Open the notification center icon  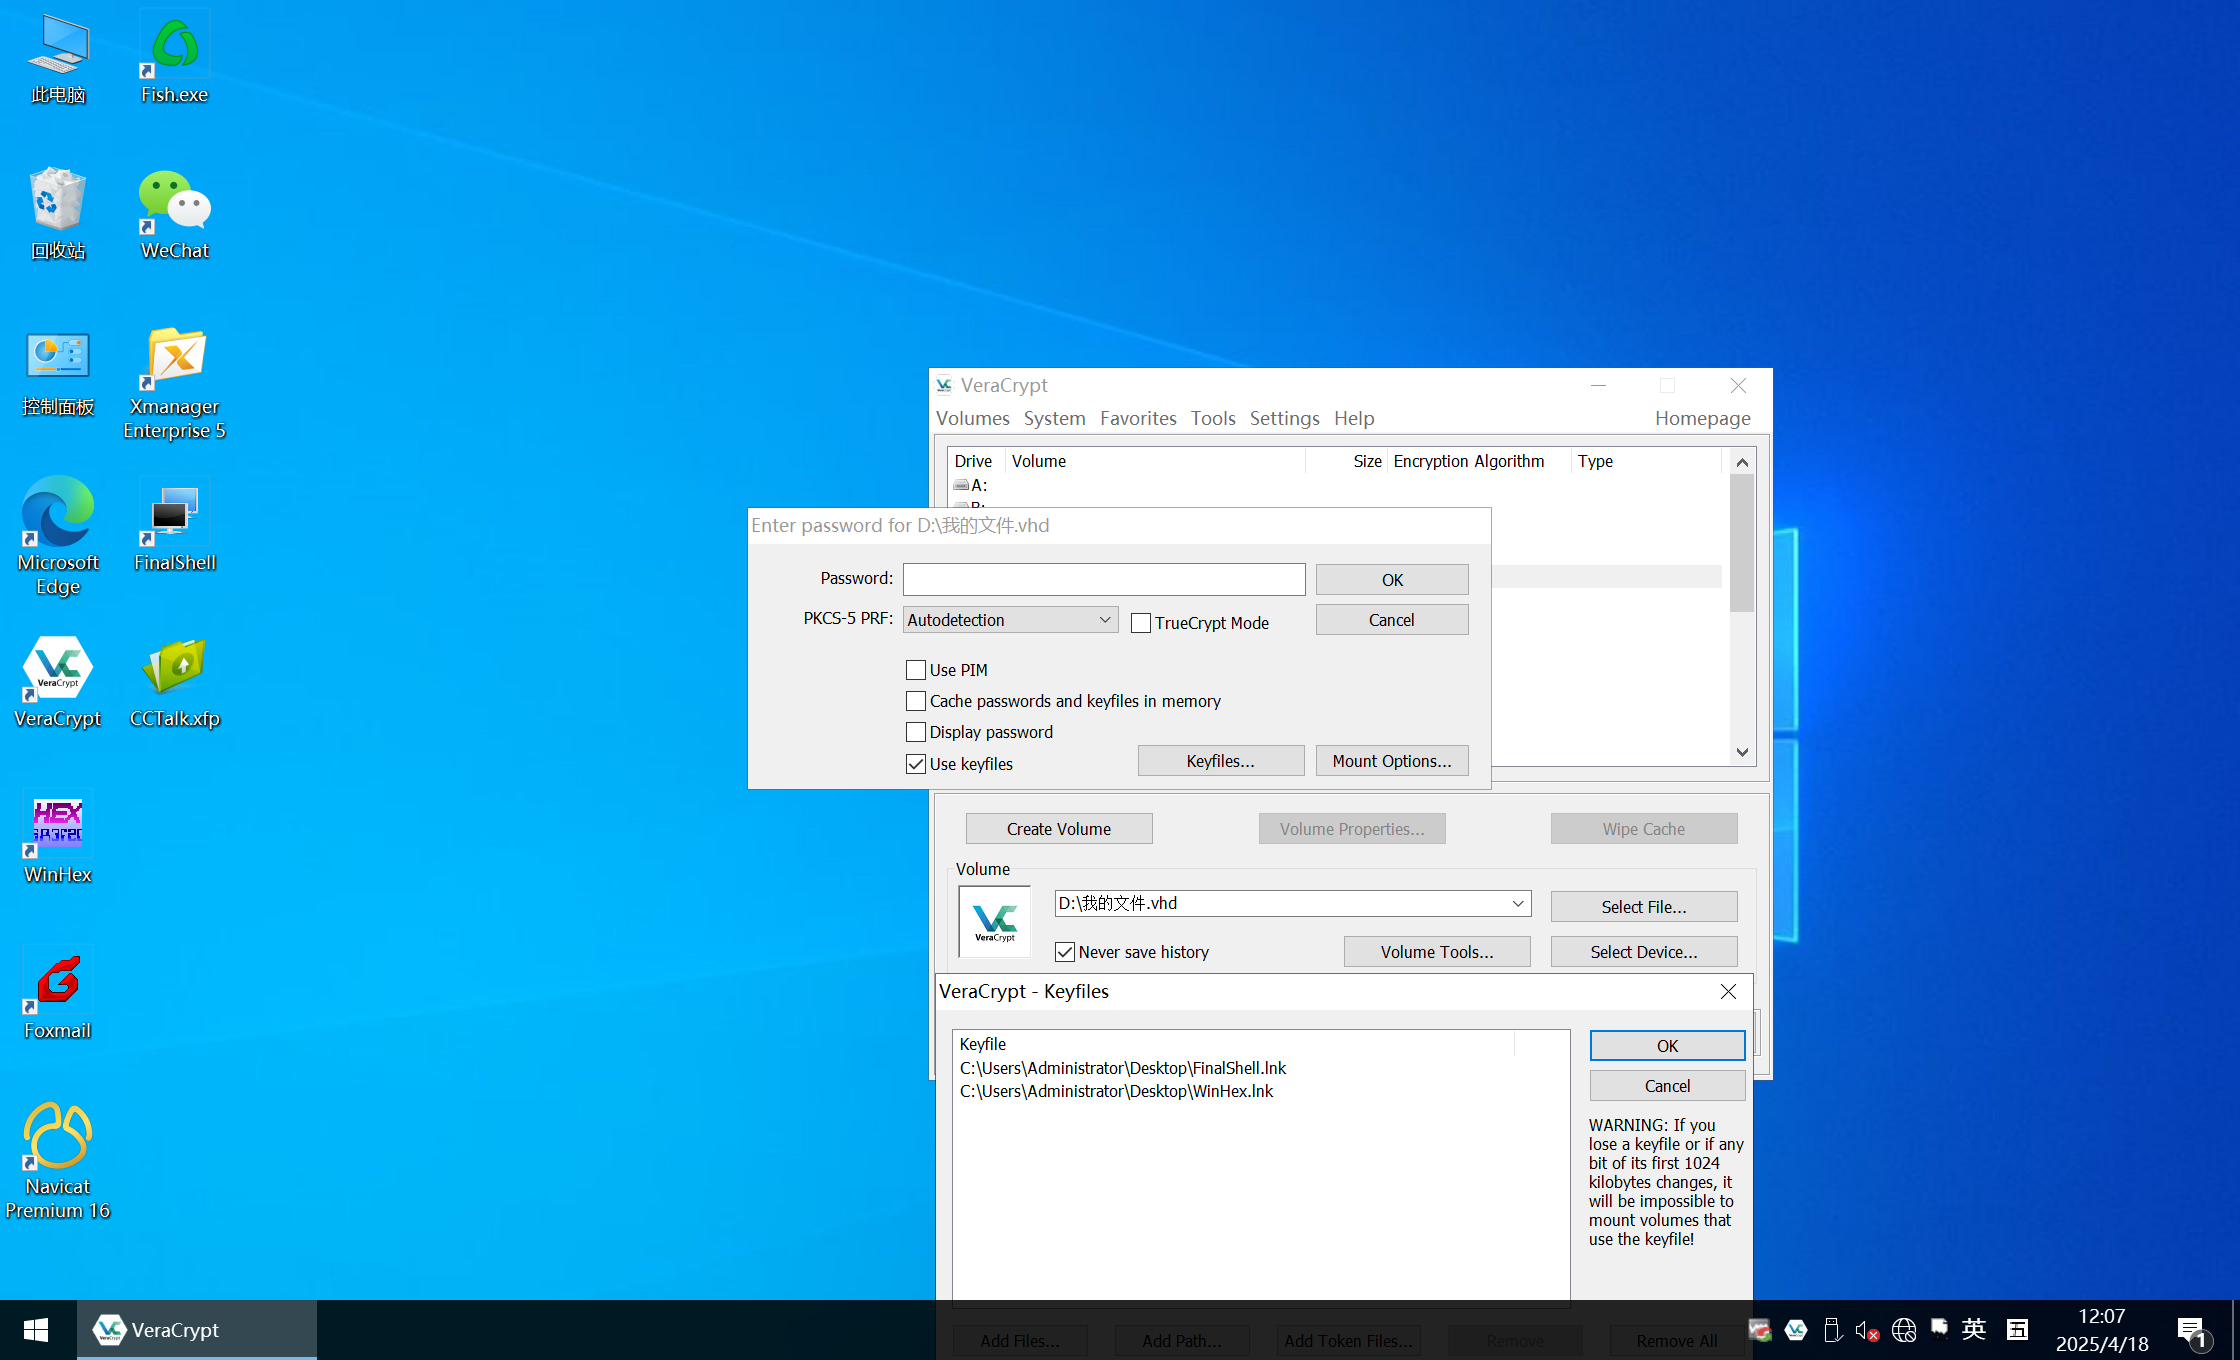[2192, 1331]
